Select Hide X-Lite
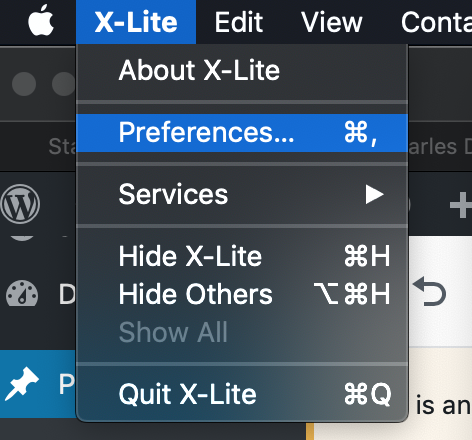 point(242,256)
